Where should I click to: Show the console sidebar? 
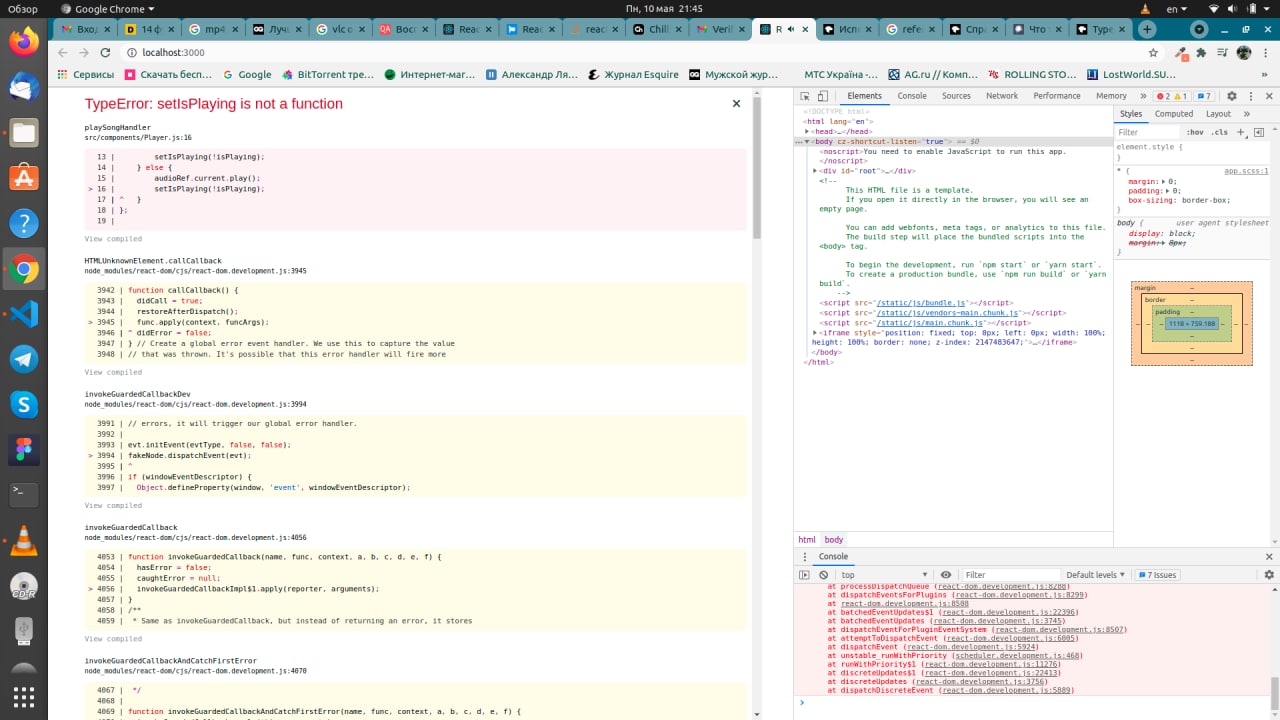(x=804, y=575)
